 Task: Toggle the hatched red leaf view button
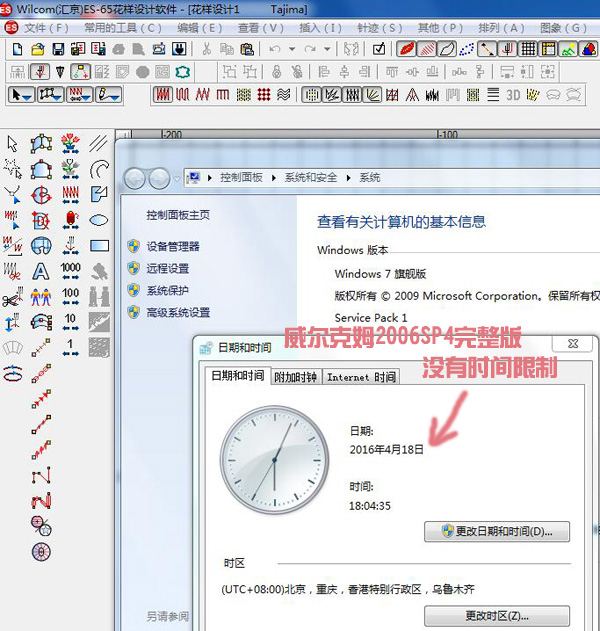pyautogui.click(x=427, y=49)
